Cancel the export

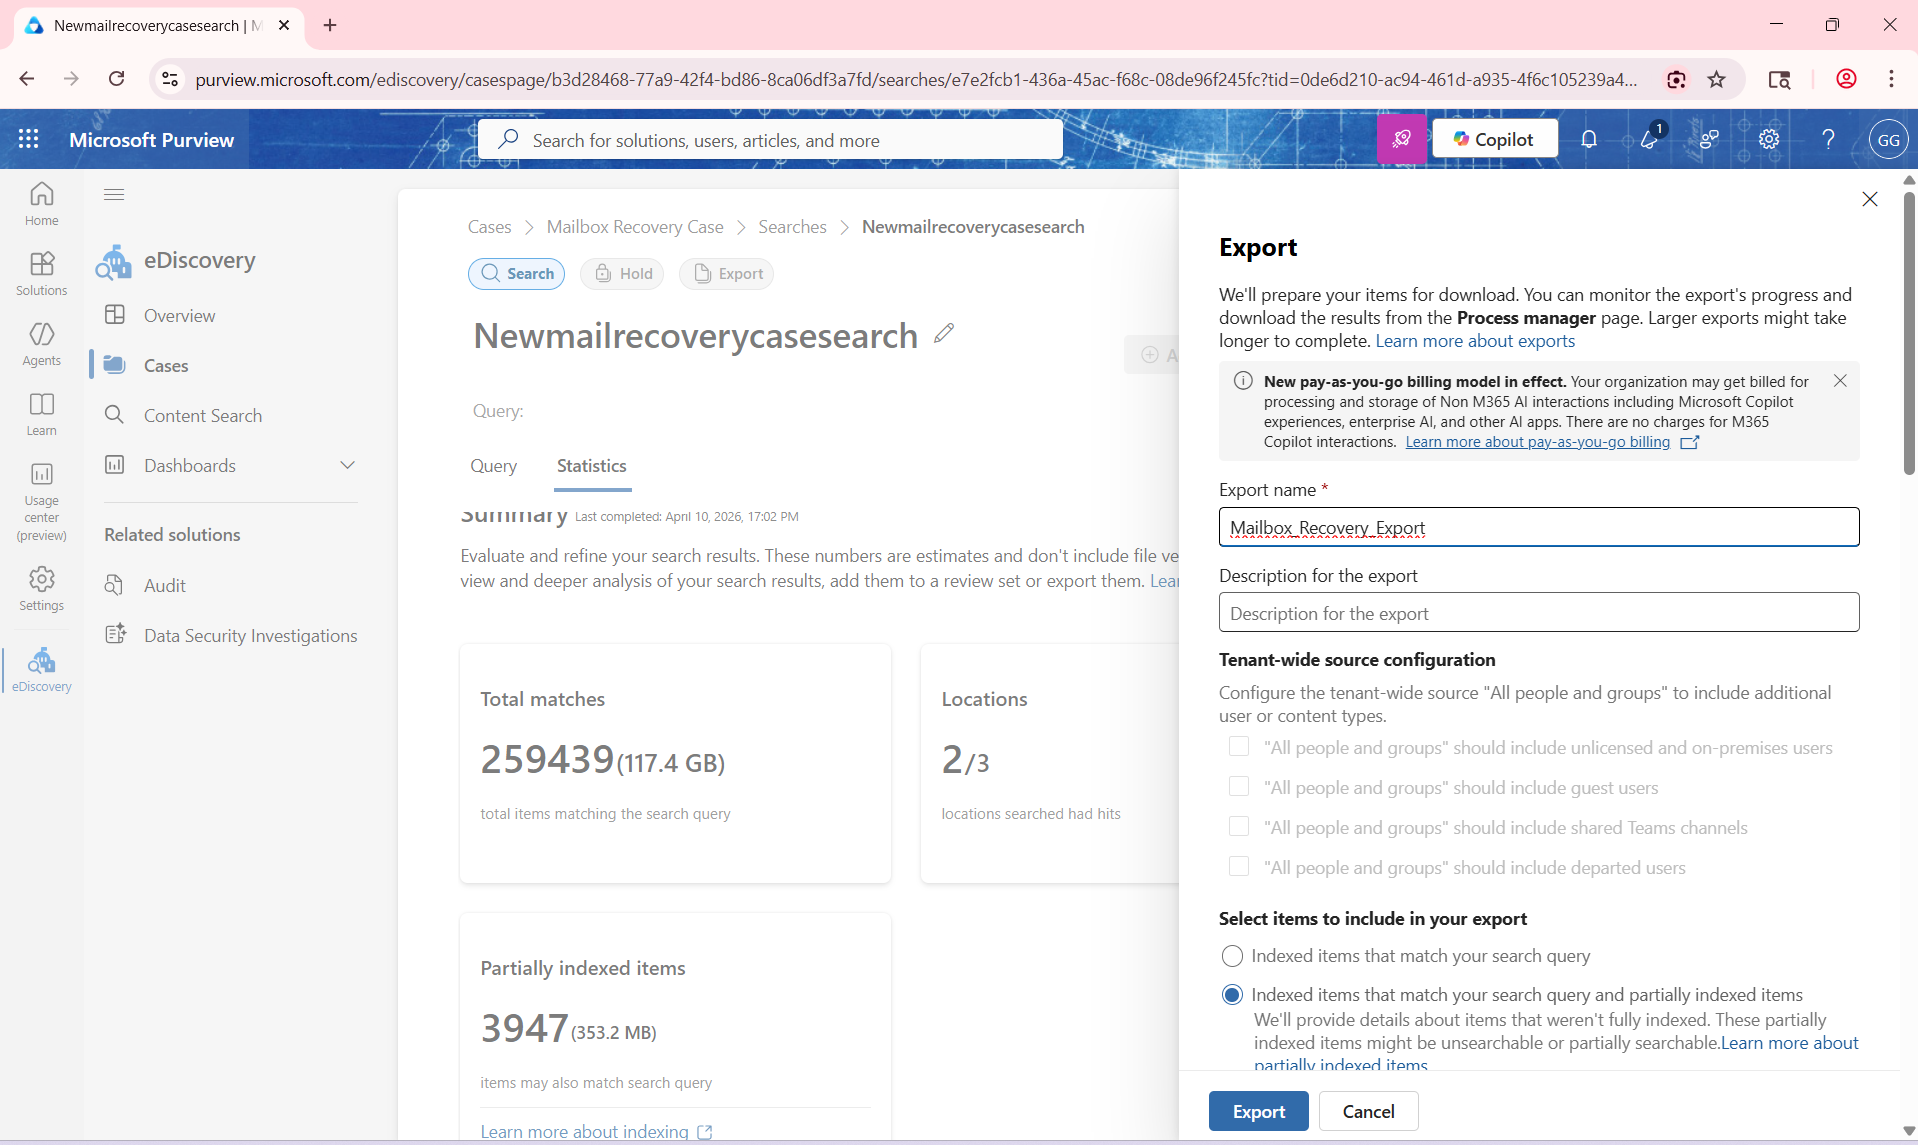(1368, 1111)
